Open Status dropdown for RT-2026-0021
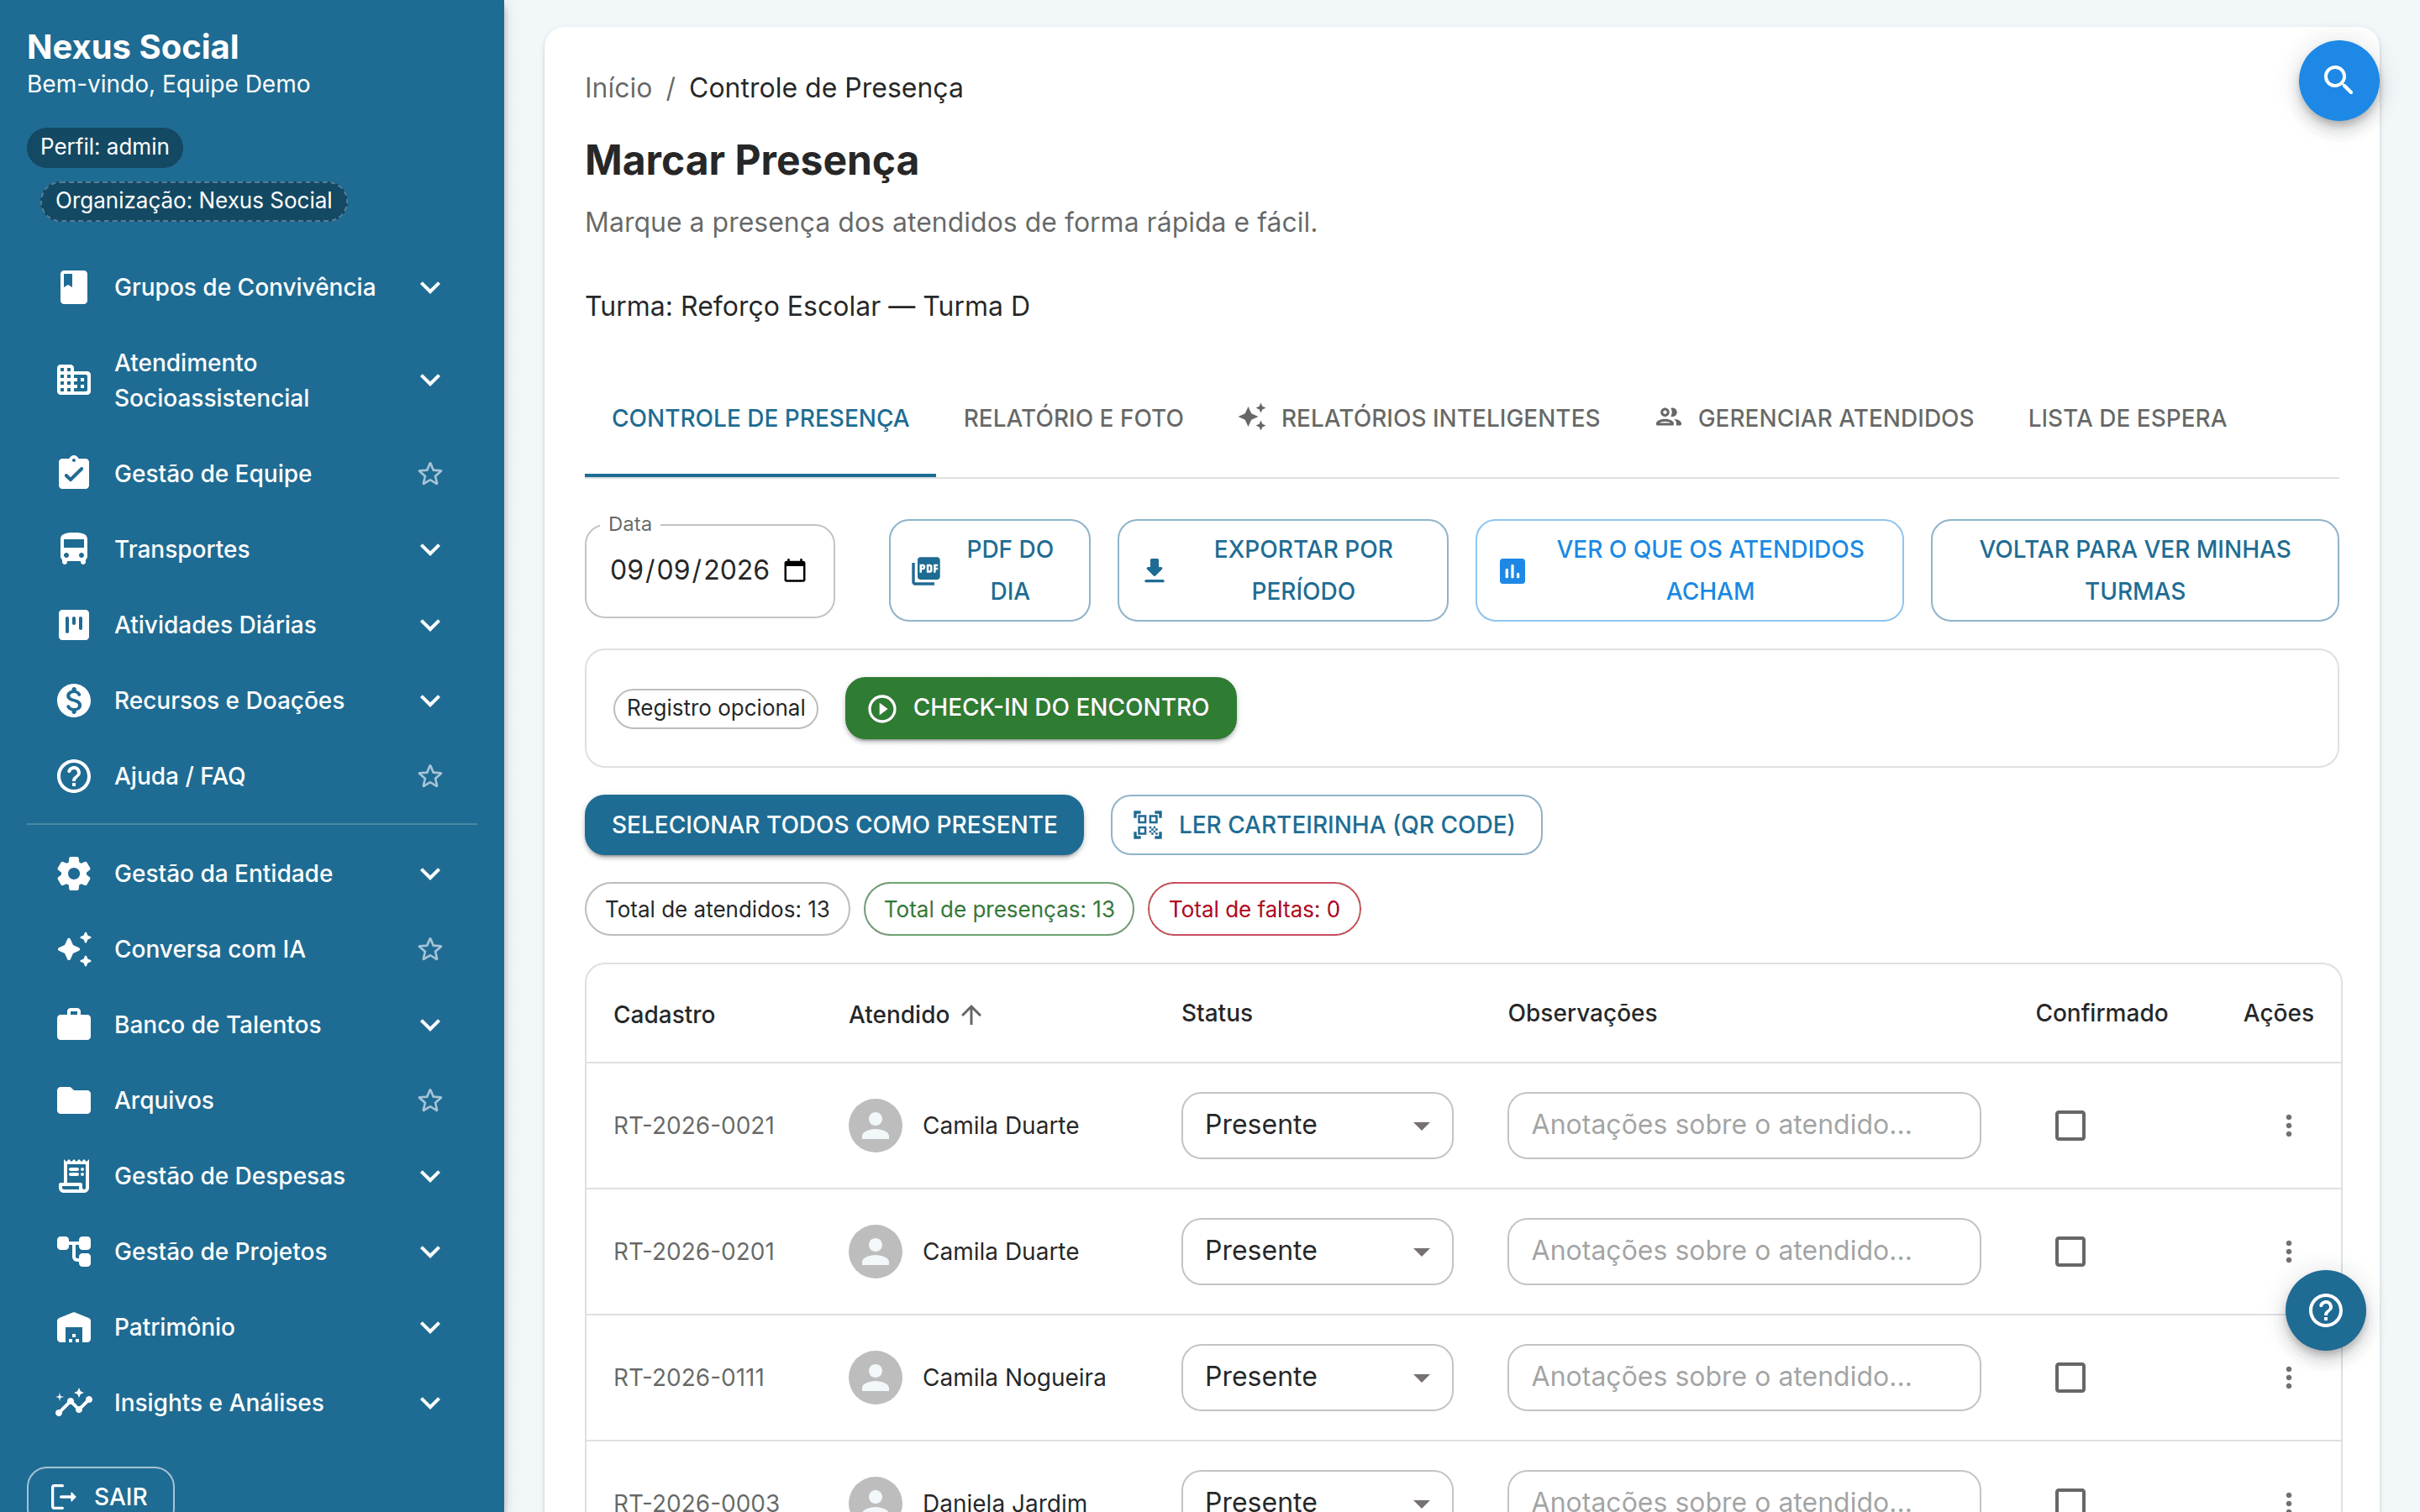This screenshot has height=1512, width=2420. [1316, 1125]
